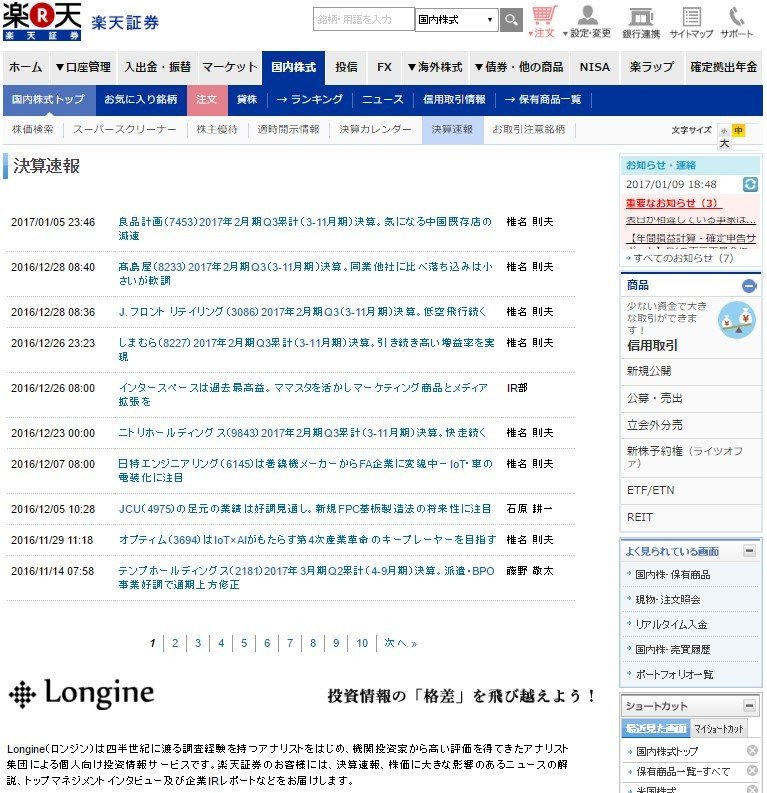
Task: Open the 注文 shopping cart icon
Action: tap(544, 21)
